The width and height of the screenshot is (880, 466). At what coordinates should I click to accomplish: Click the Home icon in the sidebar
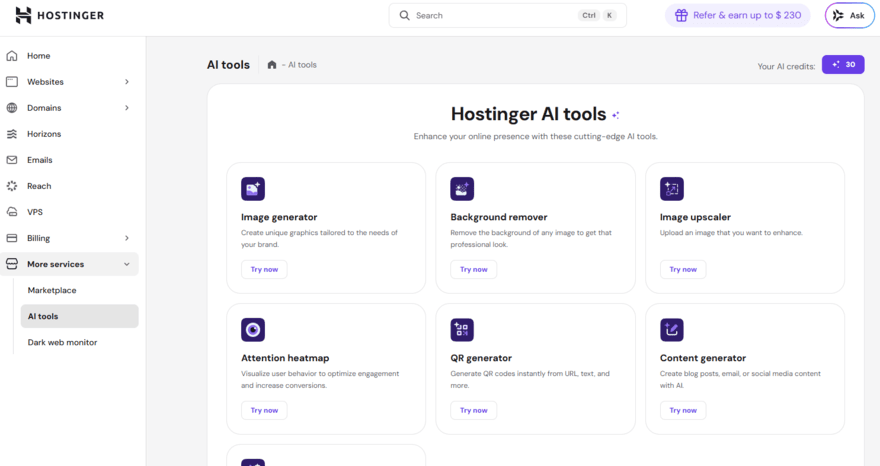(x=12, y=56)
